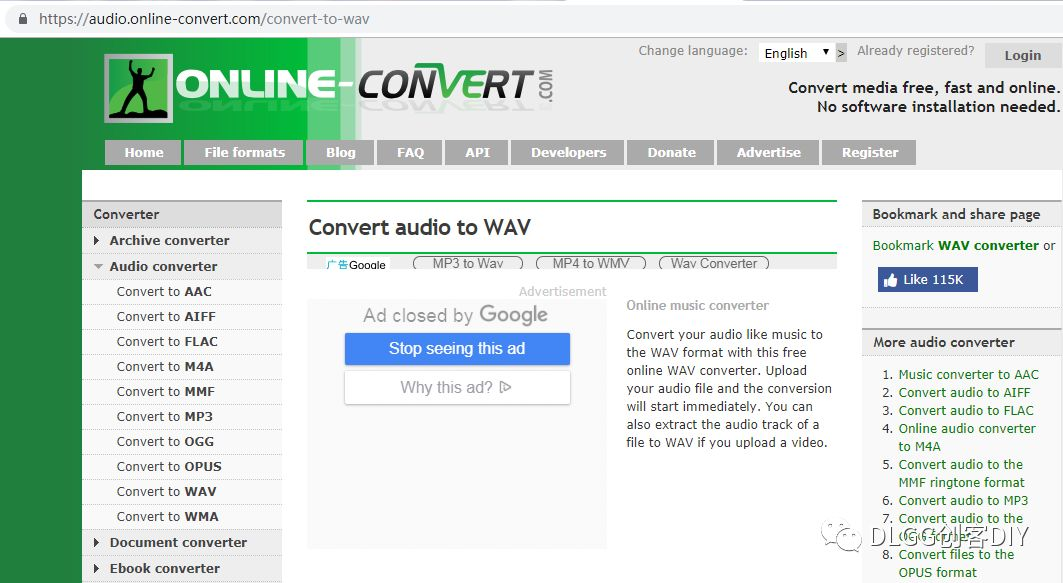
Task: Switch to the MP3 to Wav tab
Action: click(466, 263)
